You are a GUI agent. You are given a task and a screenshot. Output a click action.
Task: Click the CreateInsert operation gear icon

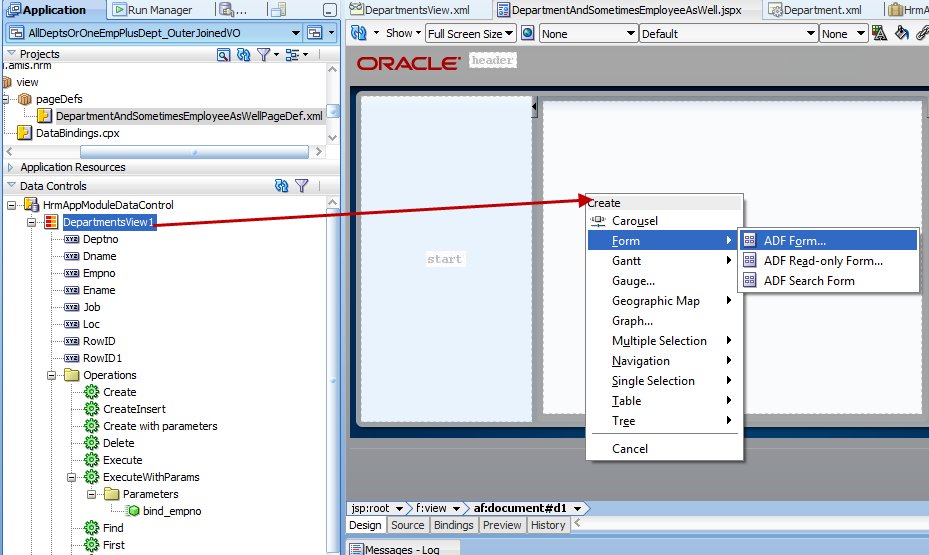[91, 409]
